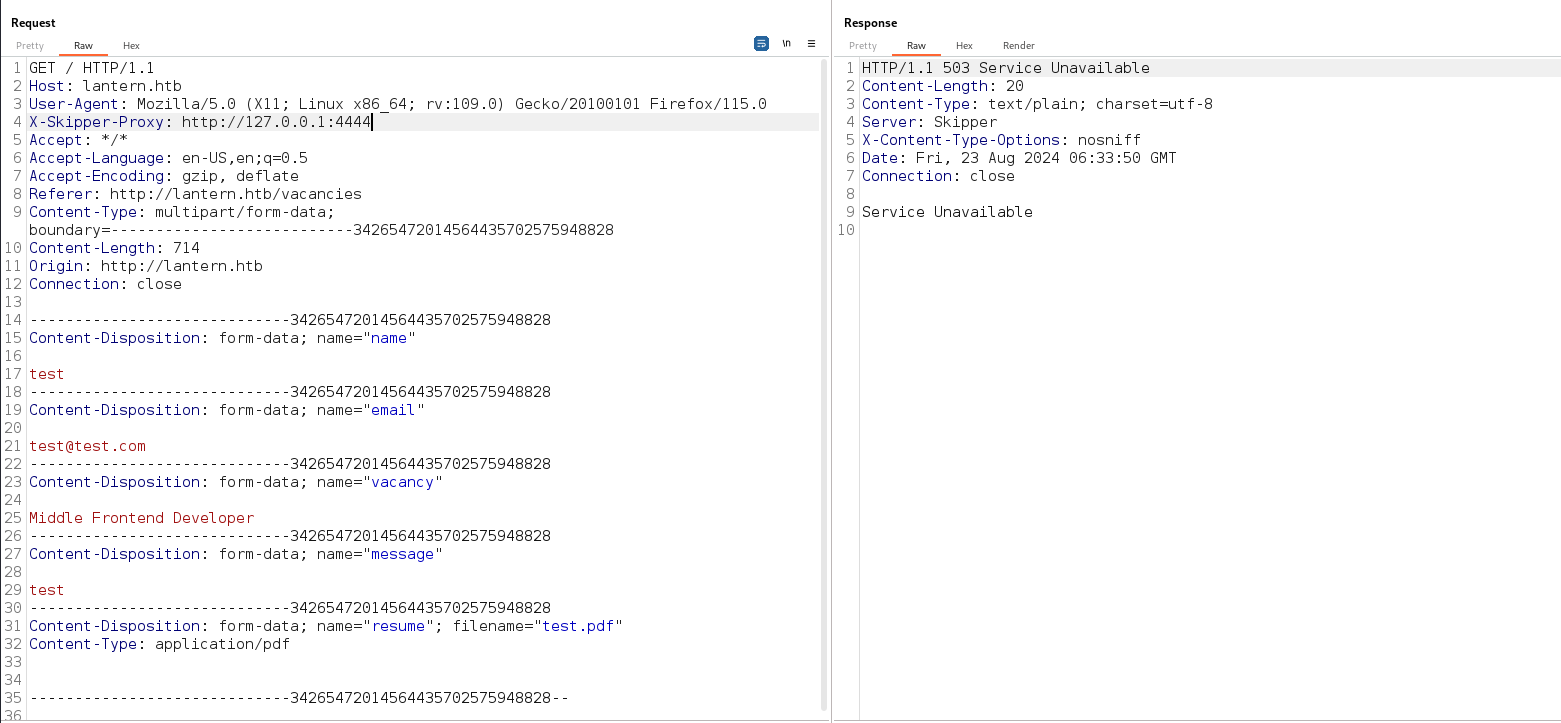The height and width of the screenshot is (723, 1561).
Task: Switch Request view to Hex tab
Action: 131,46
